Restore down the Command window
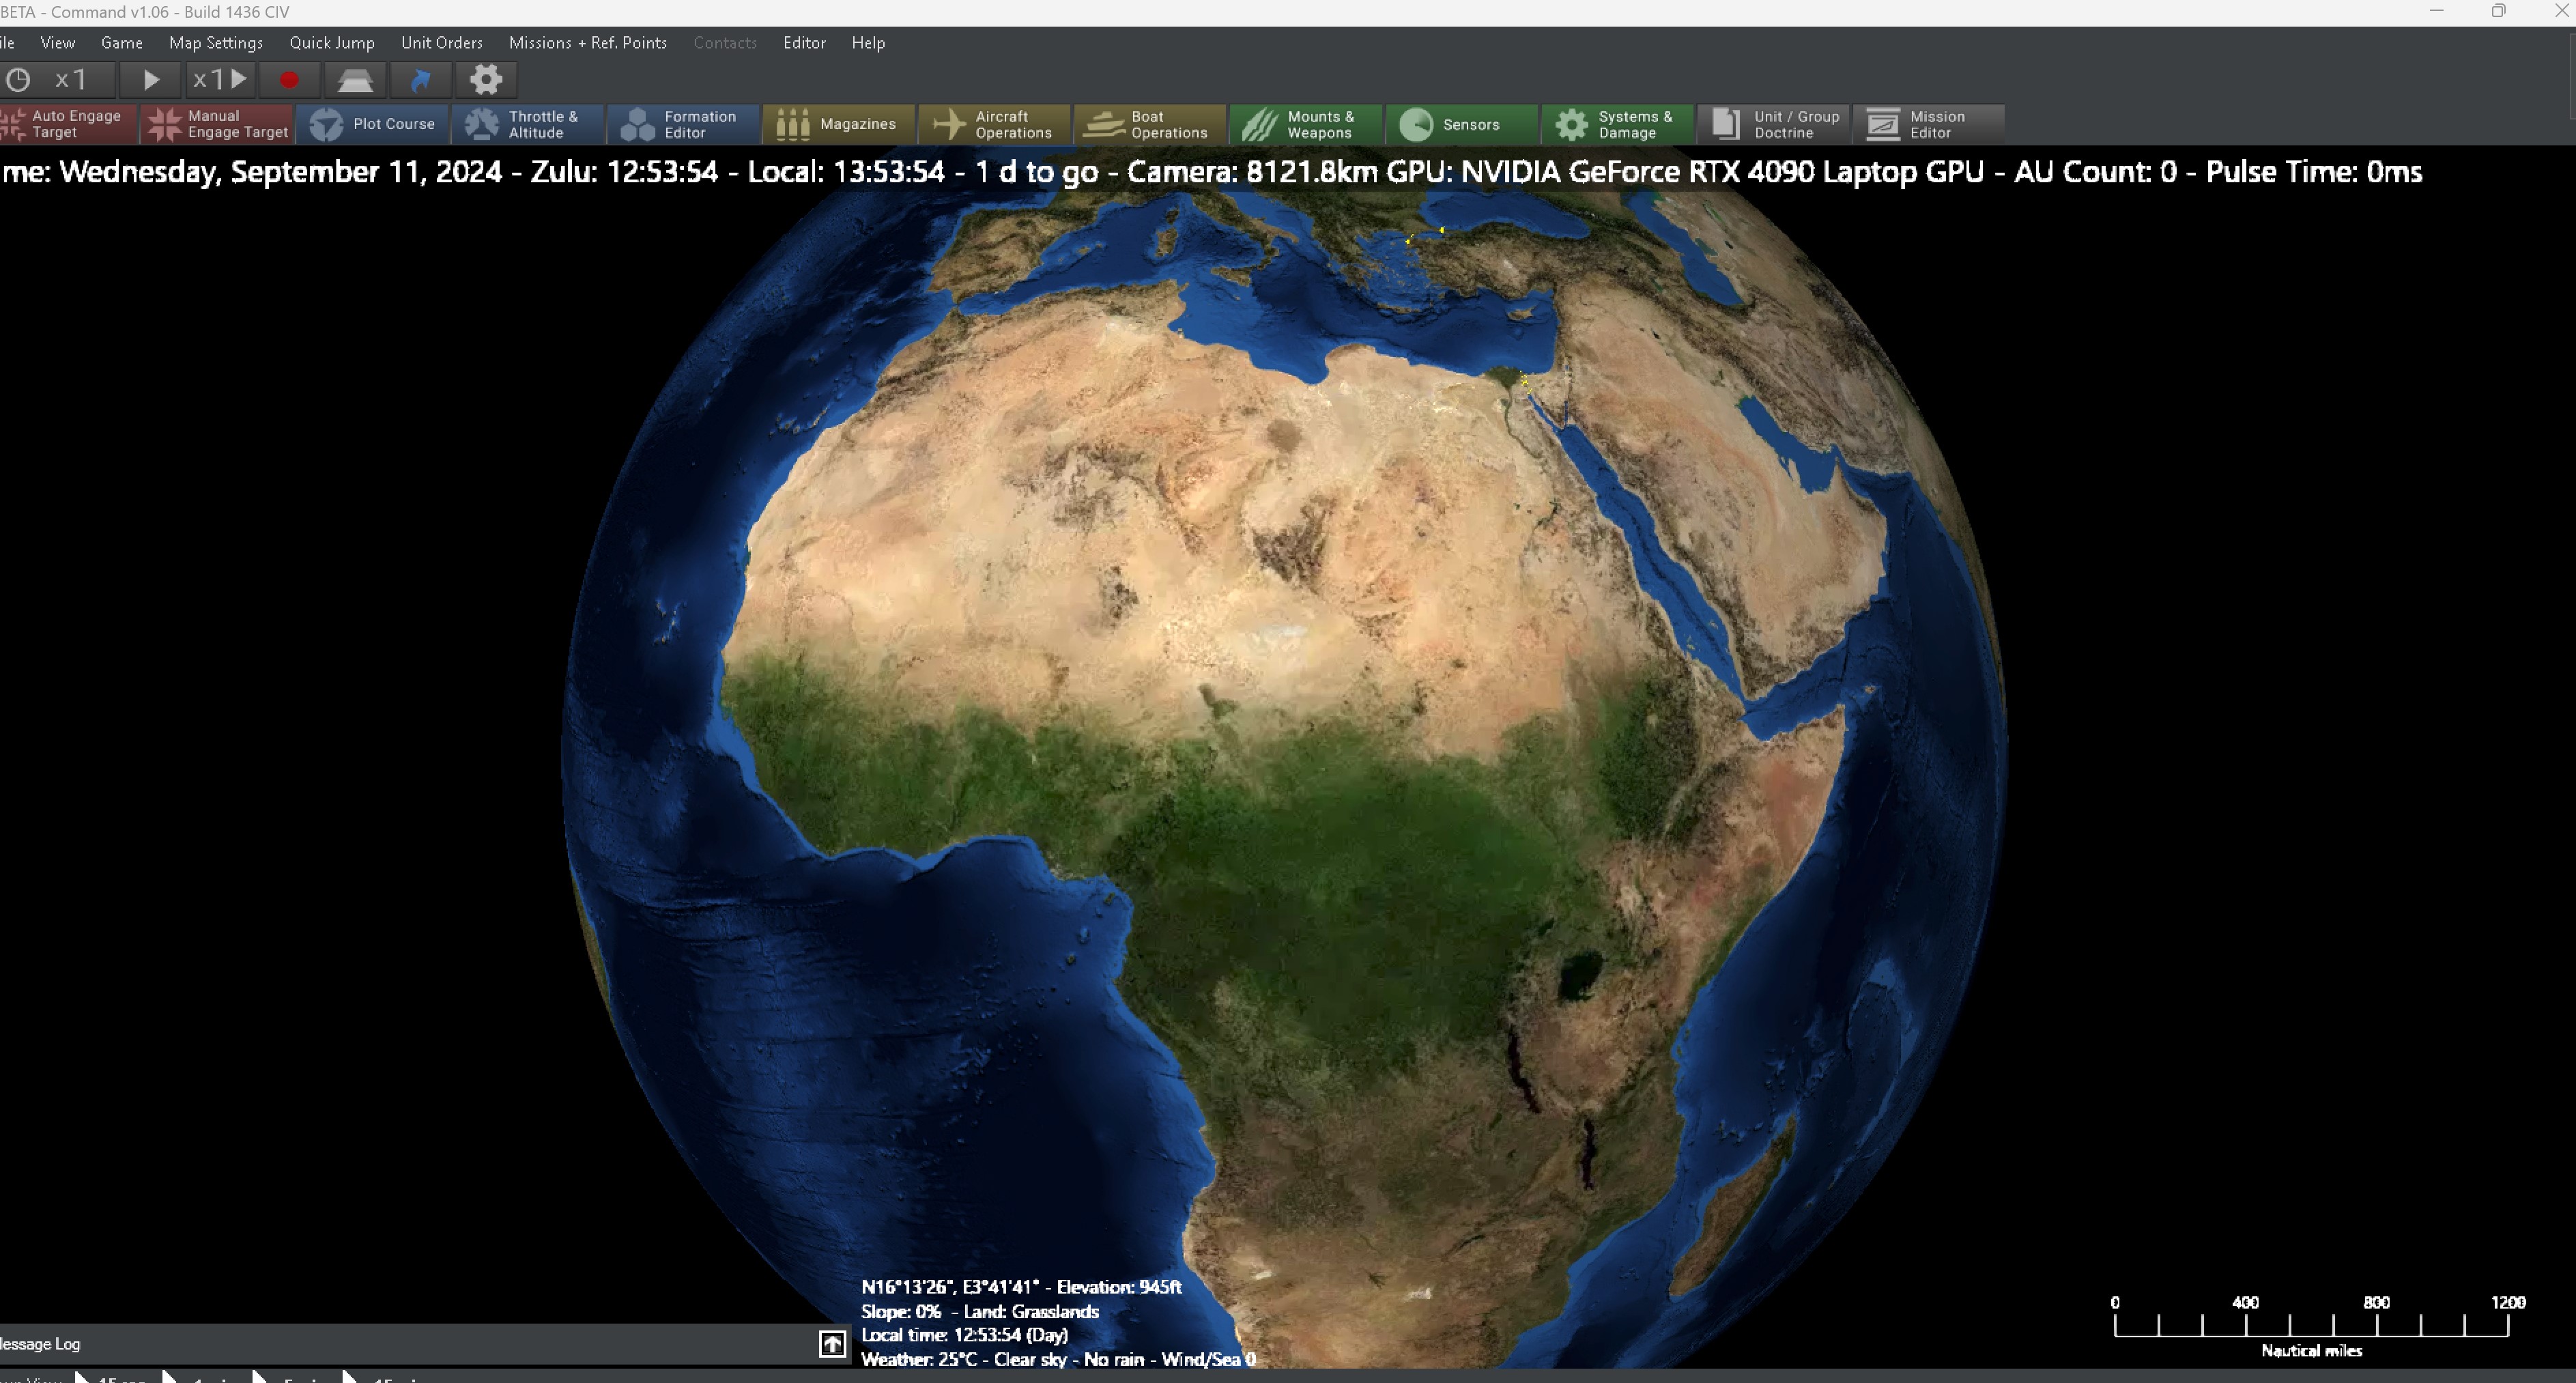The image size is (2576, 1383). [x=2498, y=11]
